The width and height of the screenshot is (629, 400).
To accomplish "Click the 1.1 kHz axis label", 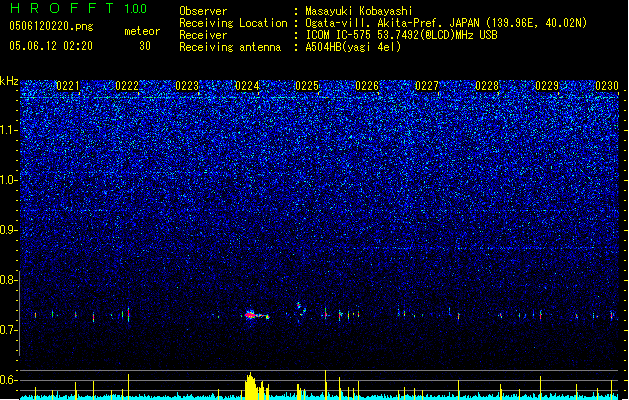I will (x=8, y=130).
